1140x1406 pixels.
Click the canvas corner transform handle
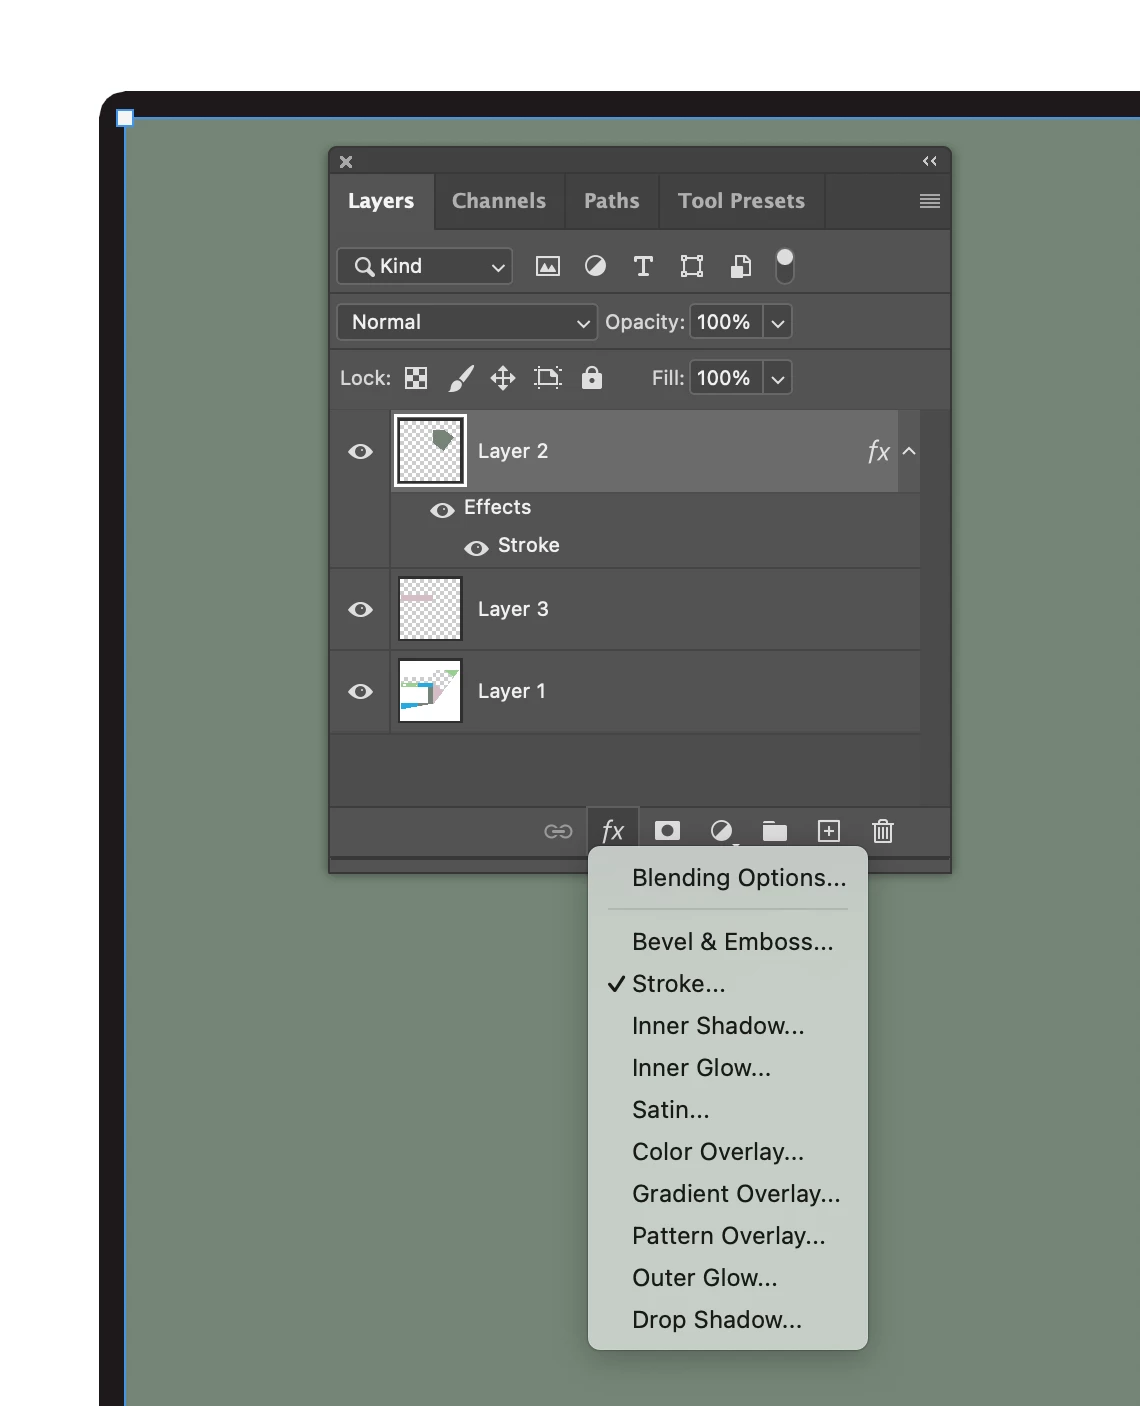[125, 118]
